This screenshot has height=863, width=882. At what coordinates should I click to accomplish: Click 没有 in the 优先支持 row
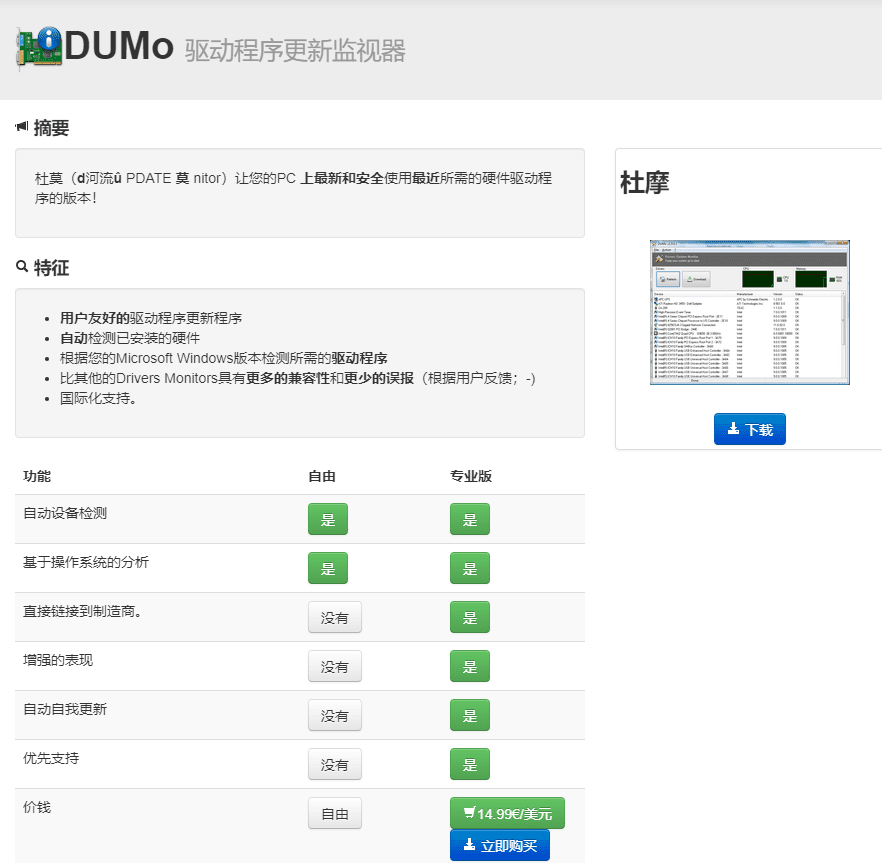(335, 763)
